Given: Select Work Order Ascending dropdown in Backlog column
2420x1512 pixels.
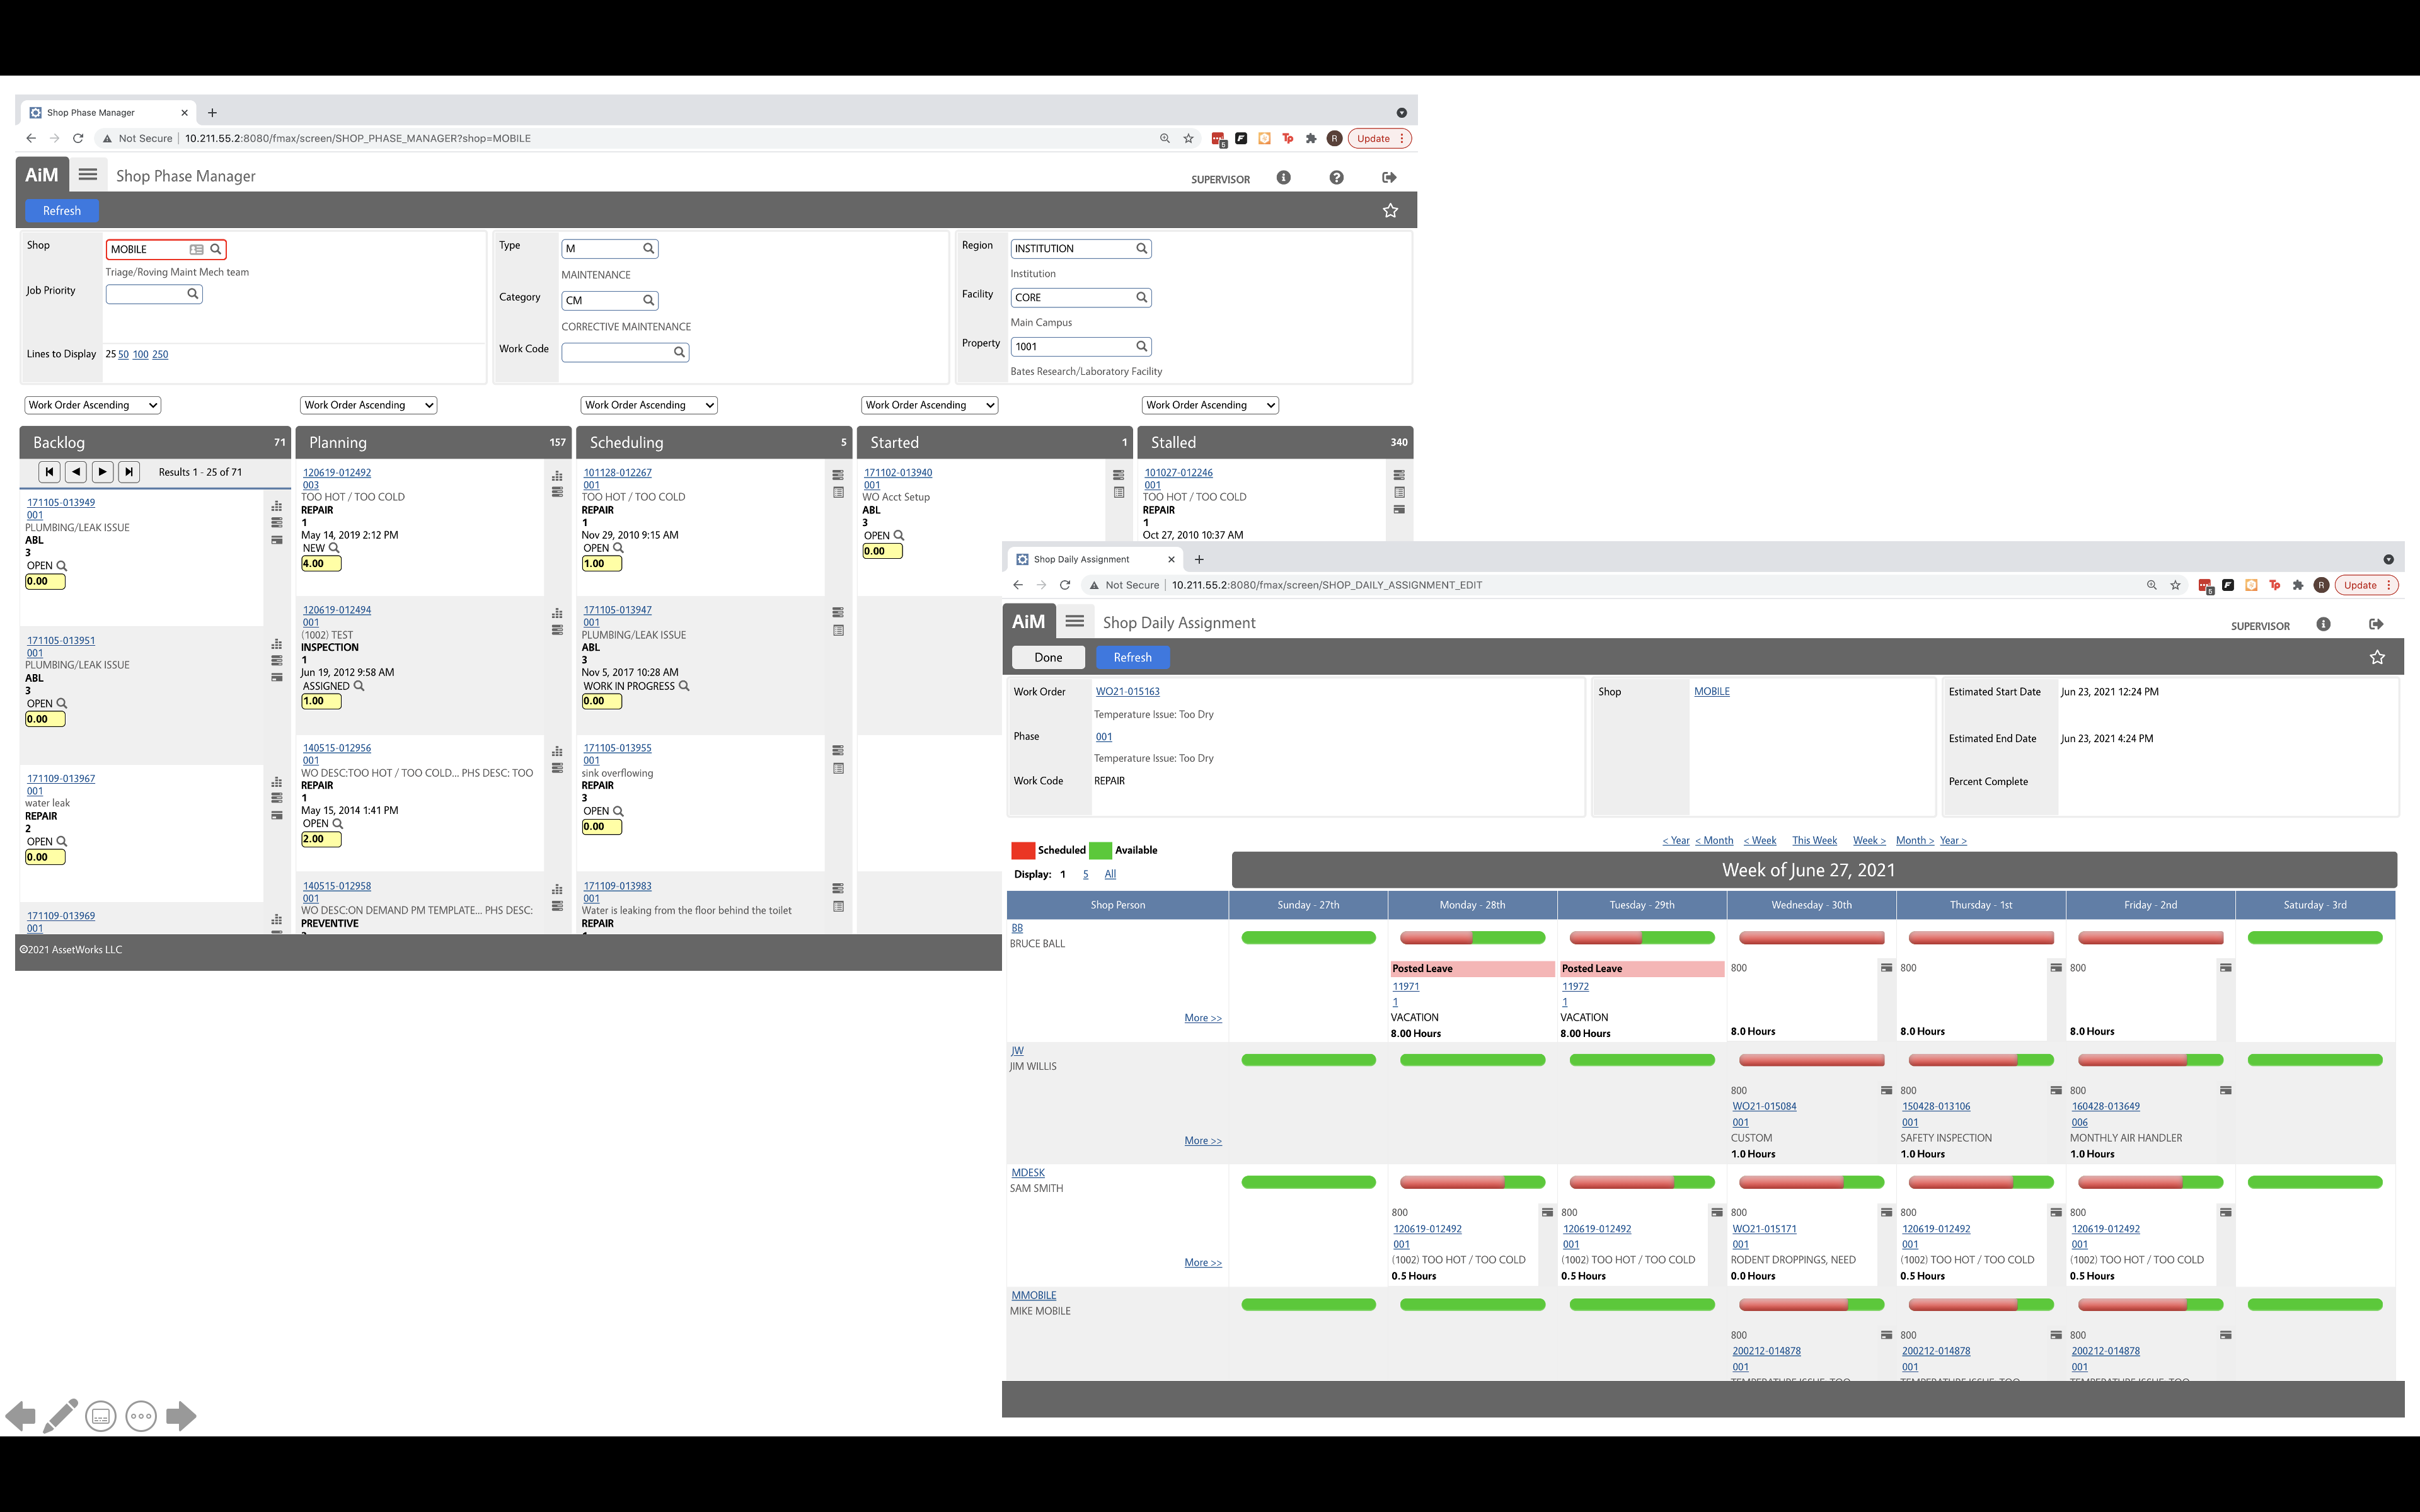Looking at the screenshot, I should 93,404.
